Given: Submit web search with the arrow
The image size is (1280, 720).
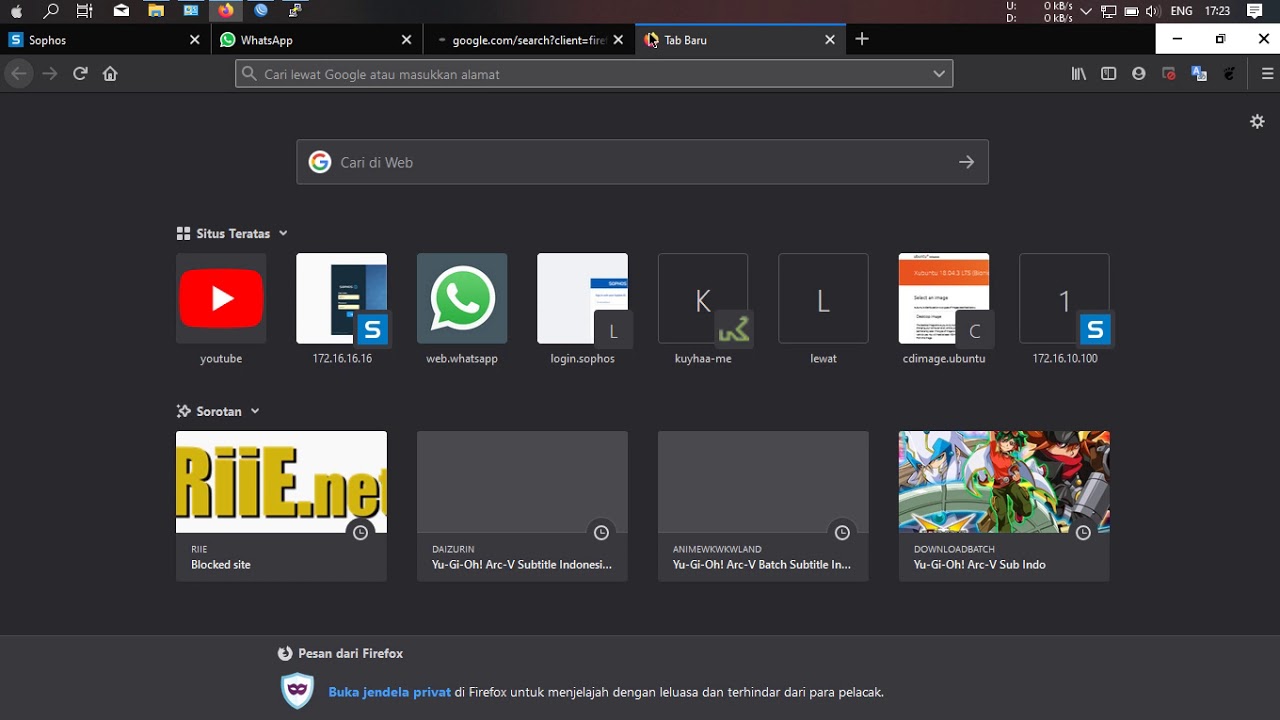Looking at the screenshot, I should [966, 162].
